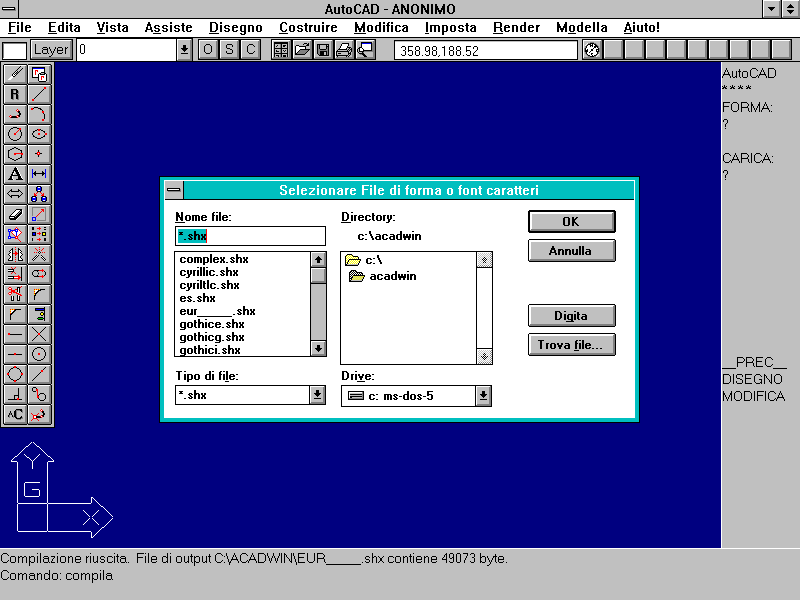The width and height of the screenshot is (800, 600).
Task: Open the File menu
Action: [20, 28]
